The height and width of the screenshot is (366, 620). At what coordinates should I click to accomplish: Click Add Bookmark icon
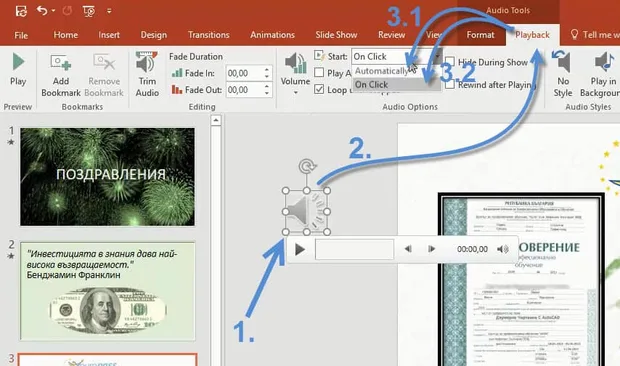pyautogui.click(x=60, y=75)
